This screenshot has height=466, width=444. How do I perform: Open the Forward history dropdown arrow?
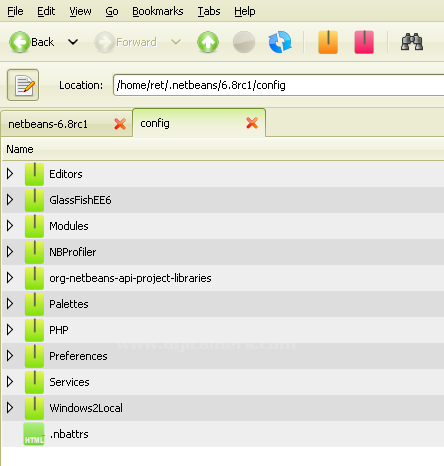coord(176,42)
